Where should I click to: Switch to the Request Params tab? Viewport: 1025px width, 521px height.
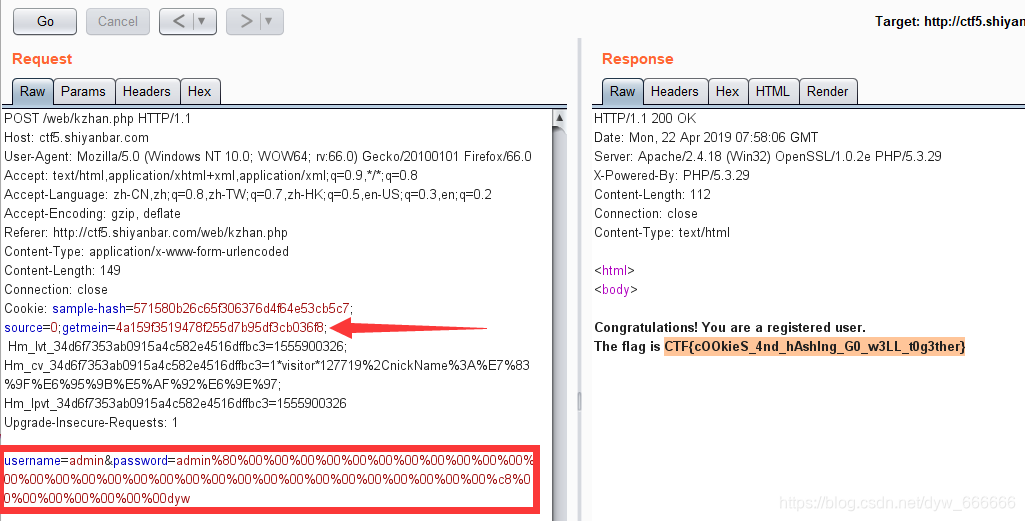83,92
